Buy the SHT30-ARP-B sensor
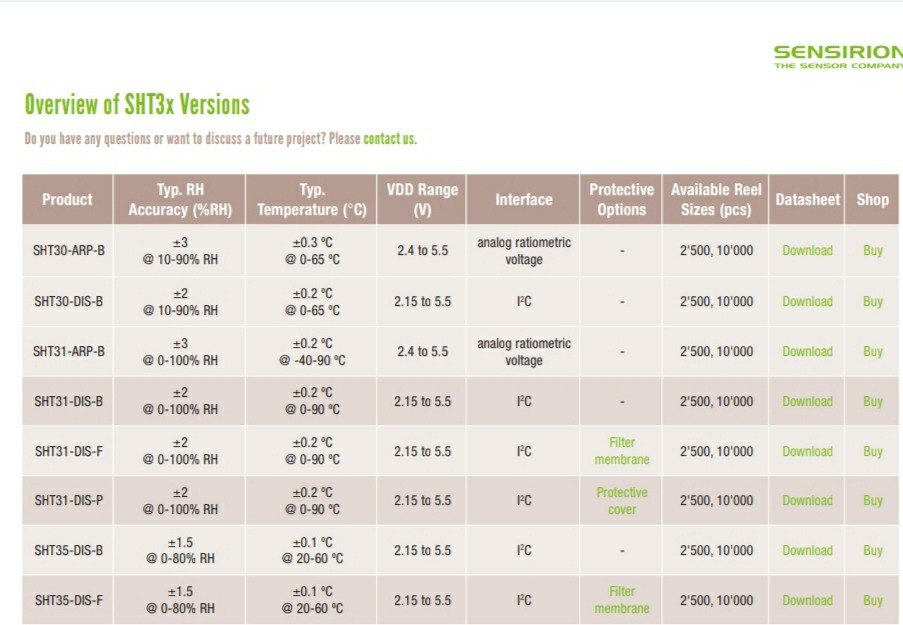 872,251
